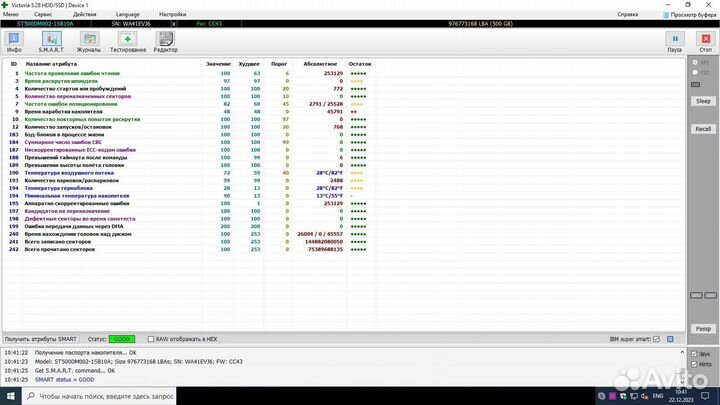Open the Тестирование surface test section
This screenshot has width=720, height=405.
(128, 42)
